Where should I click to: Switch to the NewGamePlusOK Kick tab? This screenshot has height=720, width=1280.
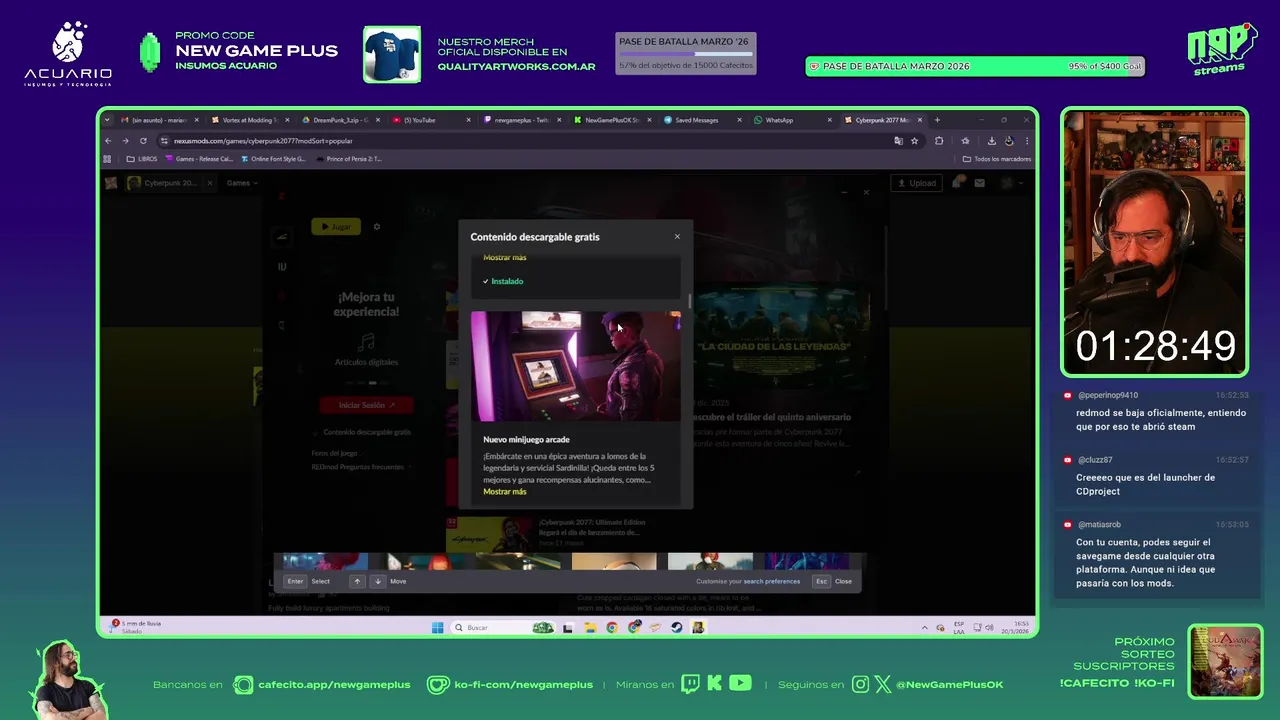612,120
